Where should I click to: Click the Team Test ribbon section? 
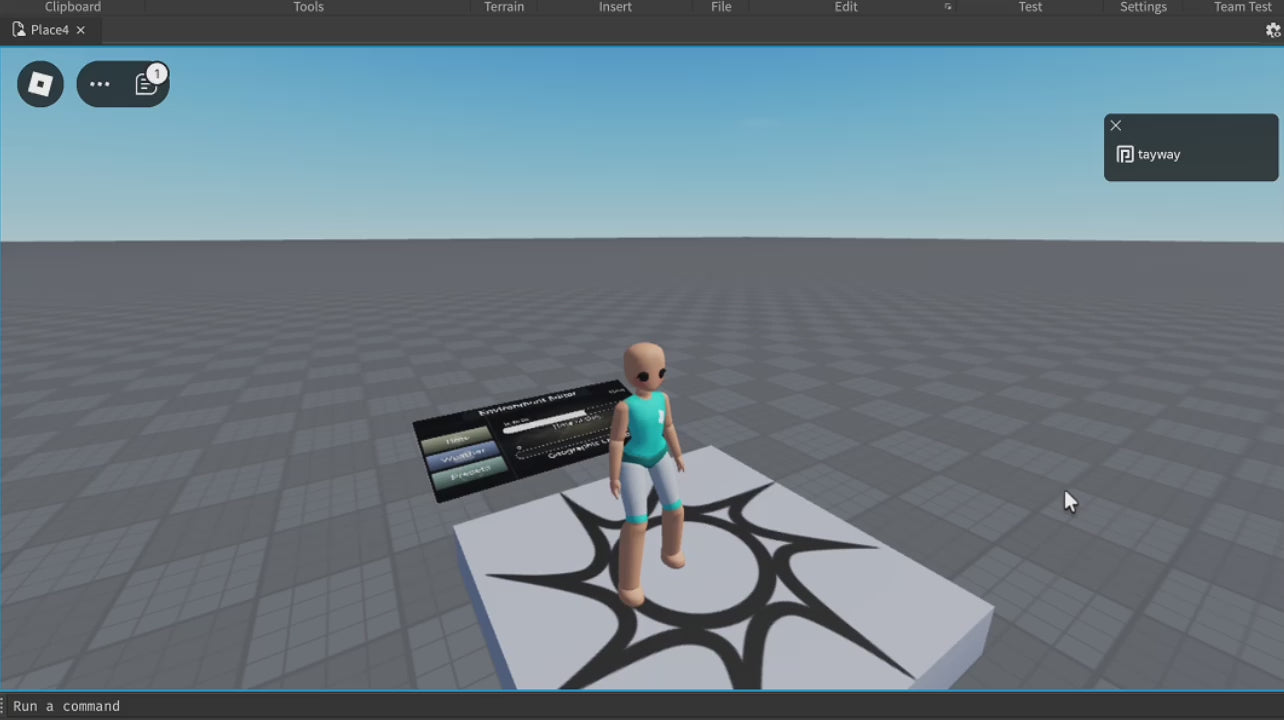[x=1242, y=7]
